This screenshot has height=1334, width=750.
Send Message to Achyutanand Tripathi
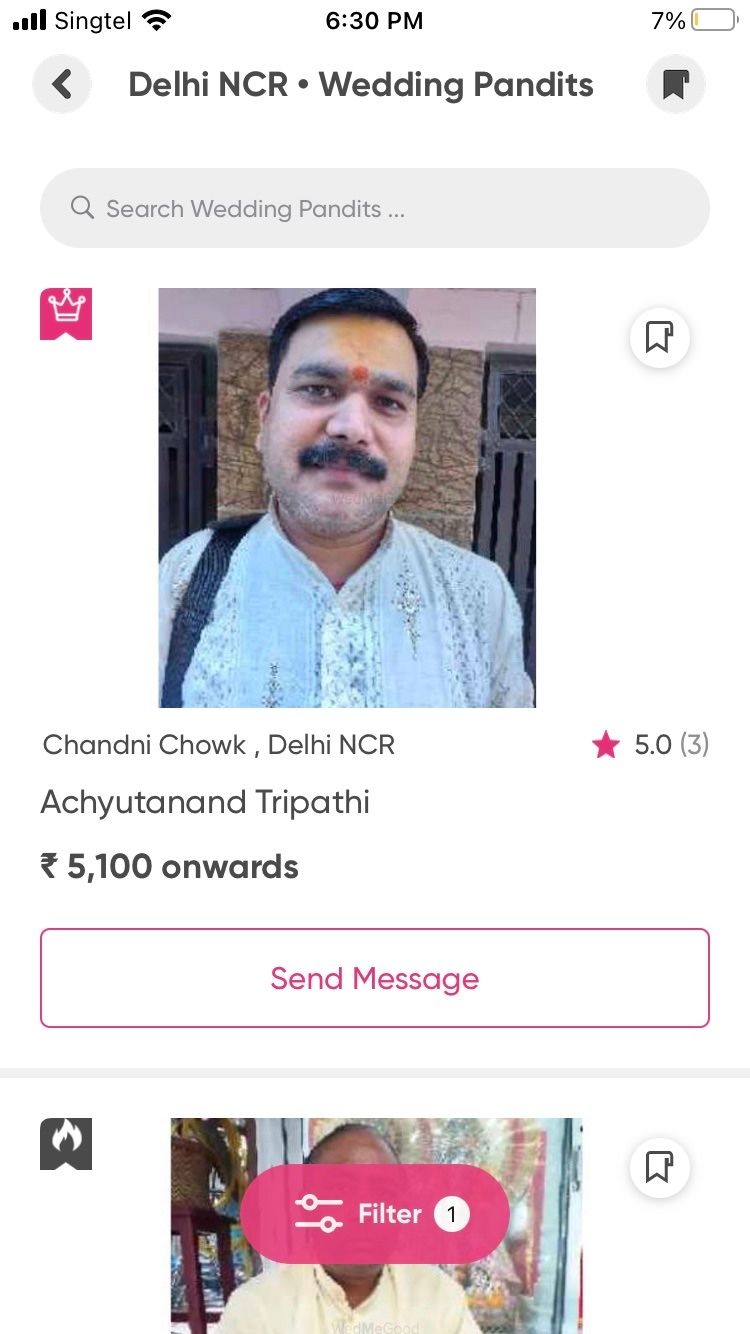(x=375, y=978)
